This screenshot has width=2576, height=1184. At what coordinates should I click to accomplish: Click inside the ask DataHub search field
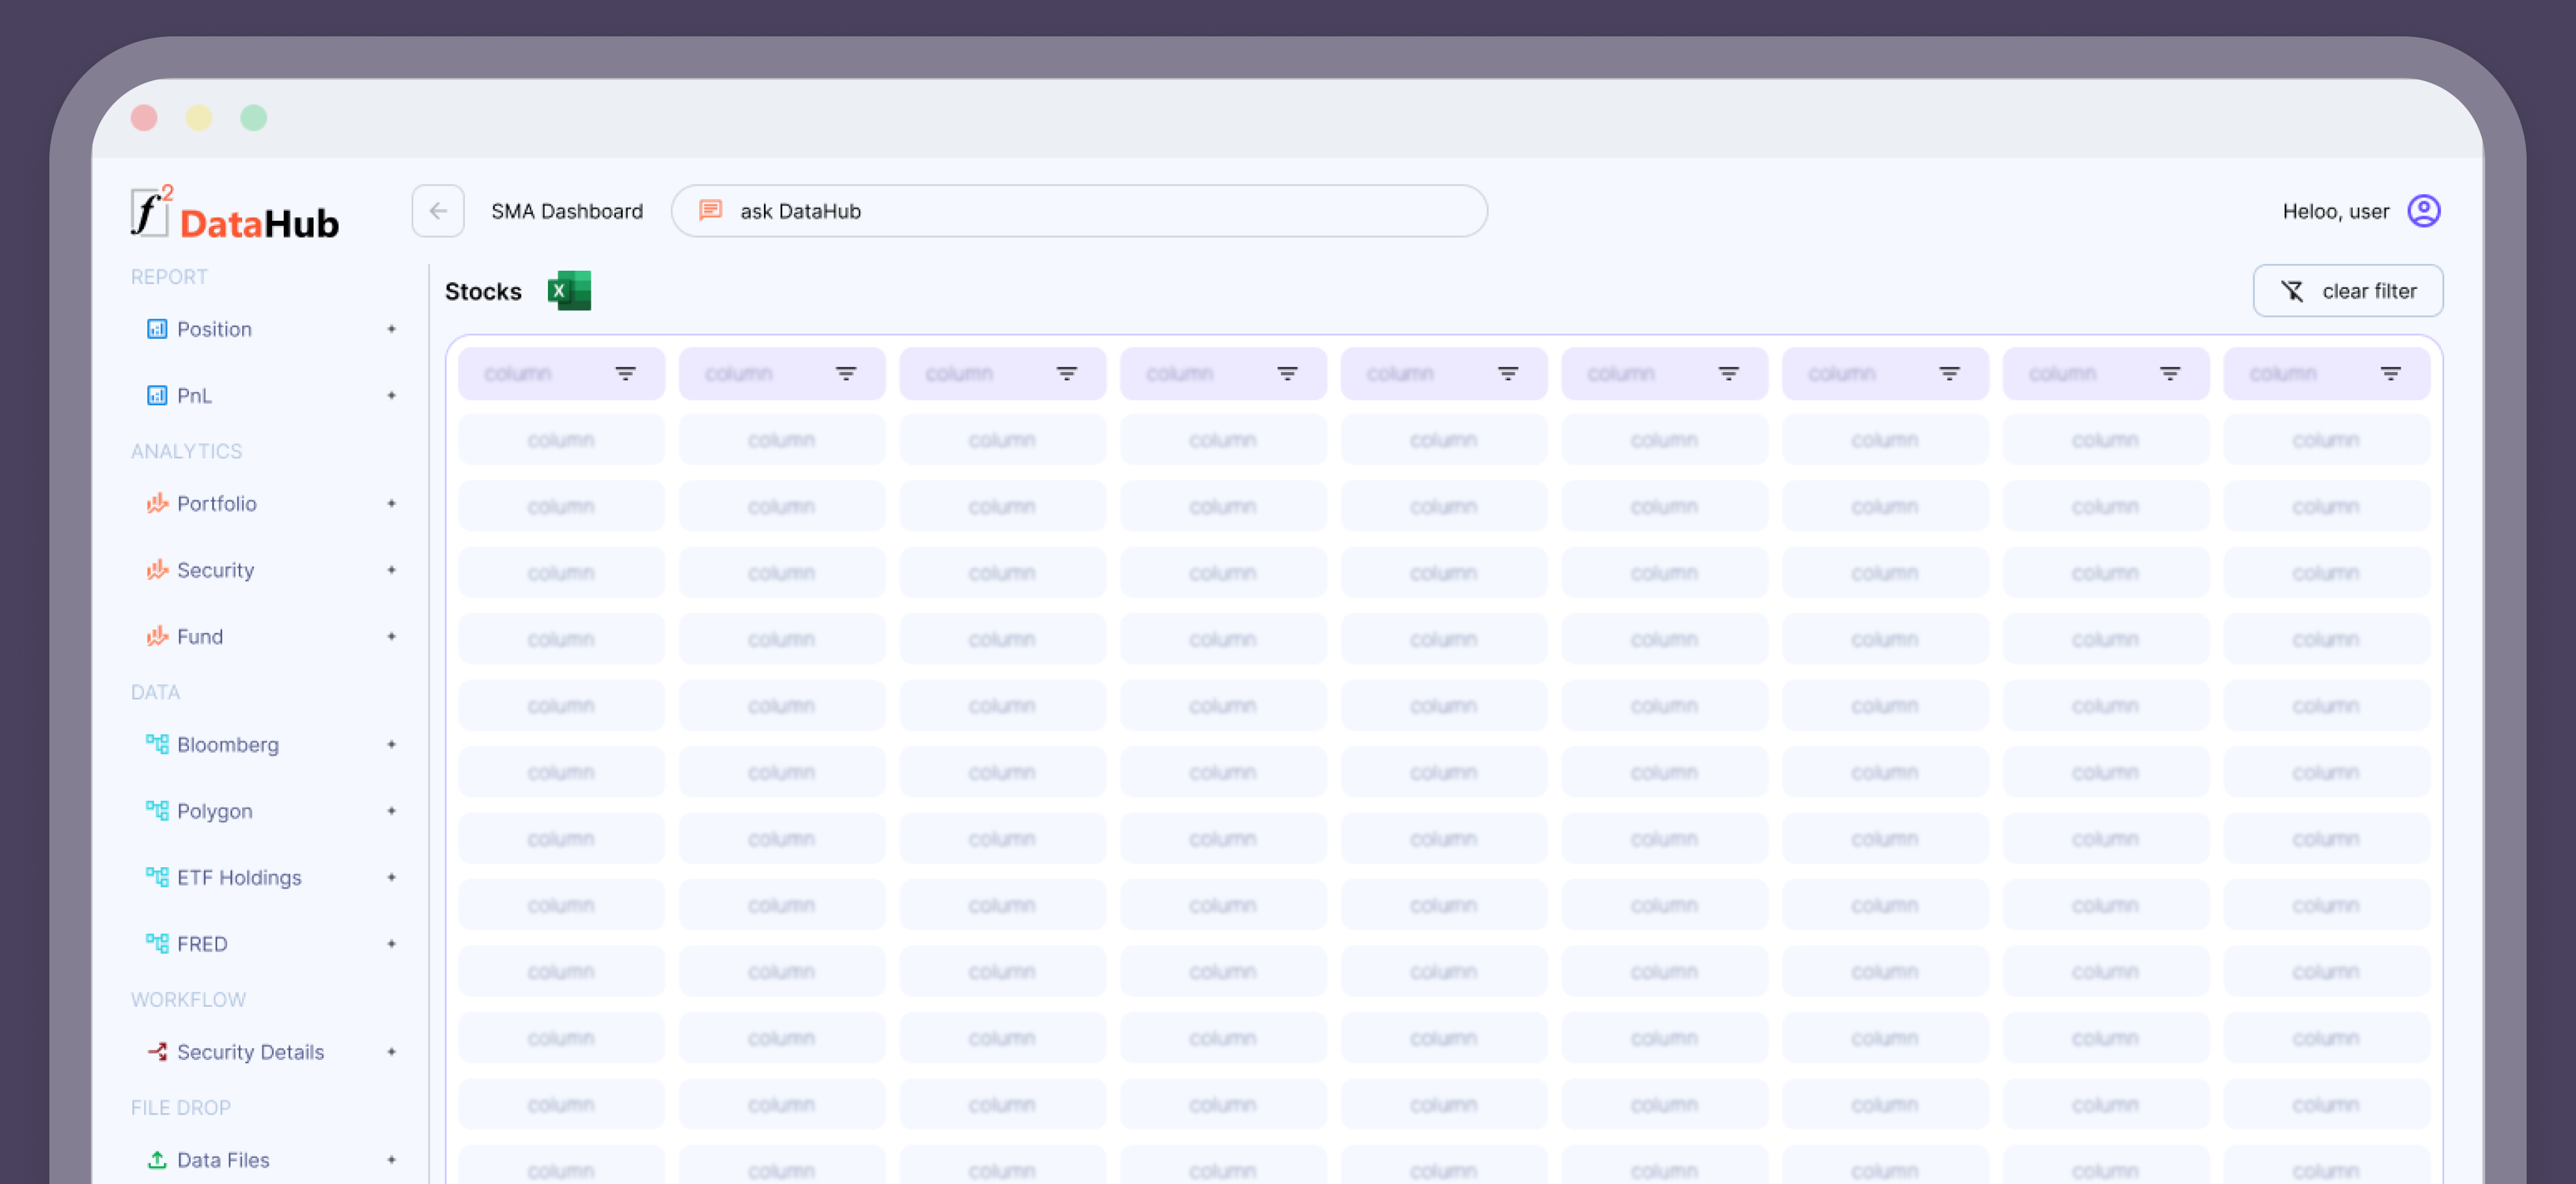click(x=1100, y=211)
